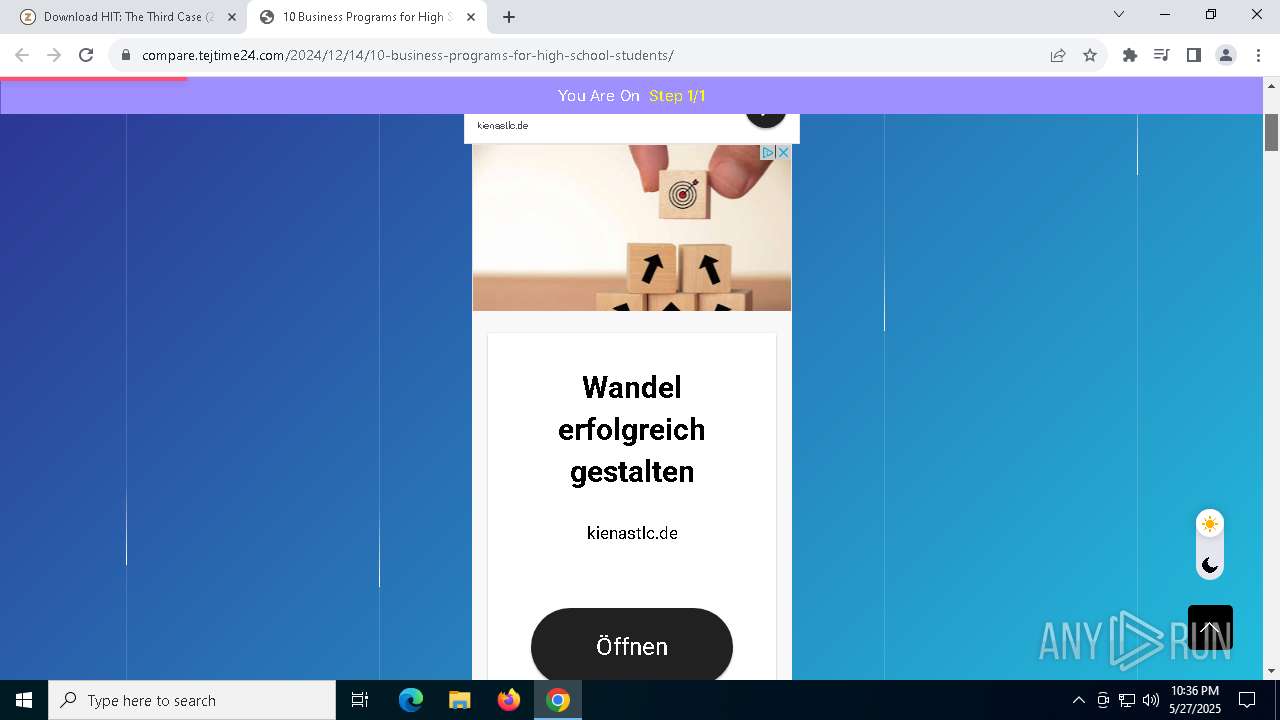
Task: Click the Wandel erfolgreich gestalten headline
Action: pos(632,429)
